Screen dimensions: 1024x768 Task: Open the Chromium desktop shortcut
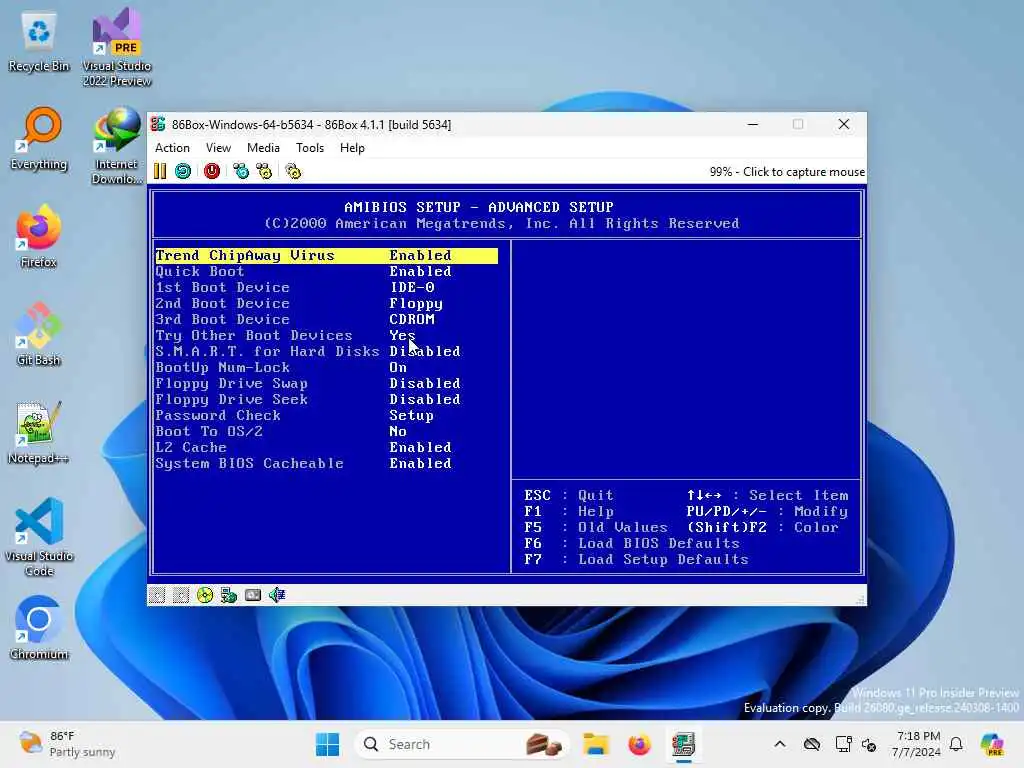(39, 628)
